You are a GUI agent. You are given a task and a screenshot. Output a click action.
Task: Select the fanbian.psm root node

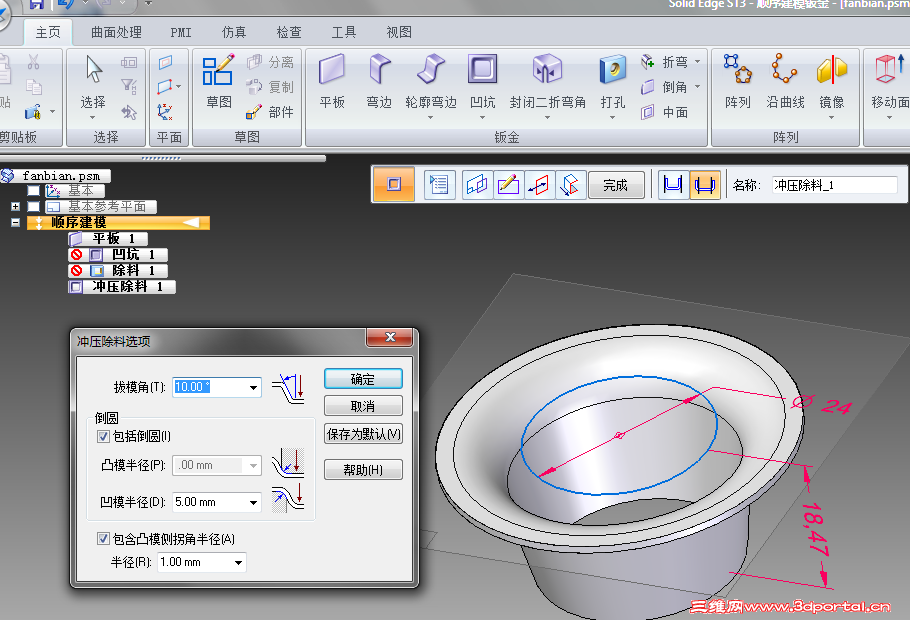pos(56,175)
